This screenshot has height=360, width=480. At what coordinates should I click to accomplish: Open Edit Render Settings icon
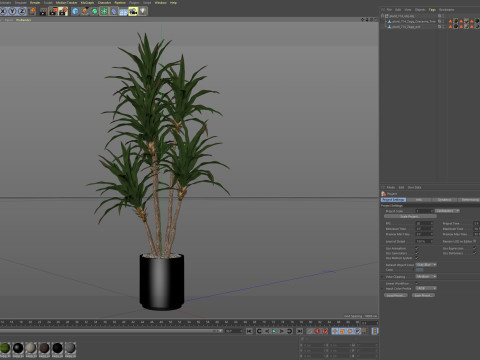[63, 11]
